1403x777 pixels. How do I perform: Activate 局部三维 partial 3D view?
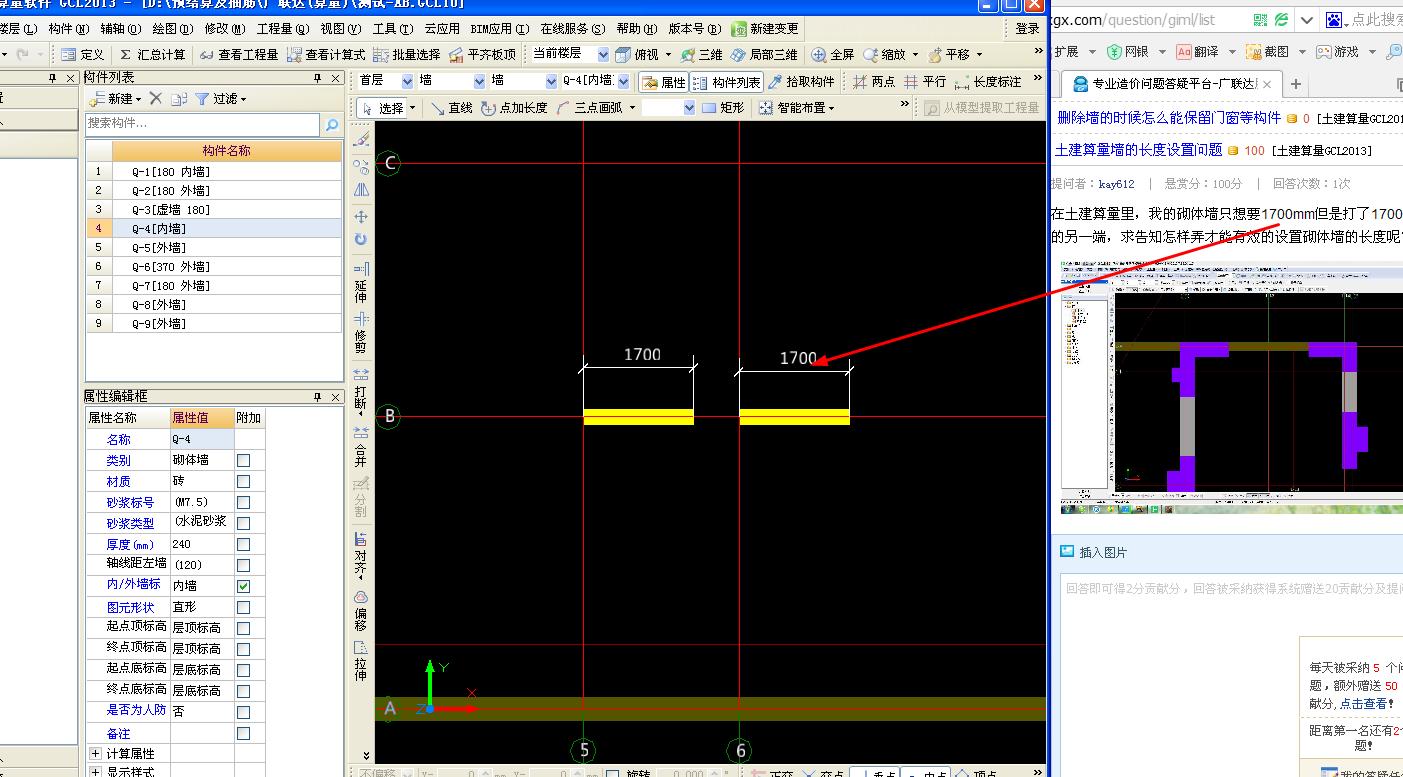point(764,54)
